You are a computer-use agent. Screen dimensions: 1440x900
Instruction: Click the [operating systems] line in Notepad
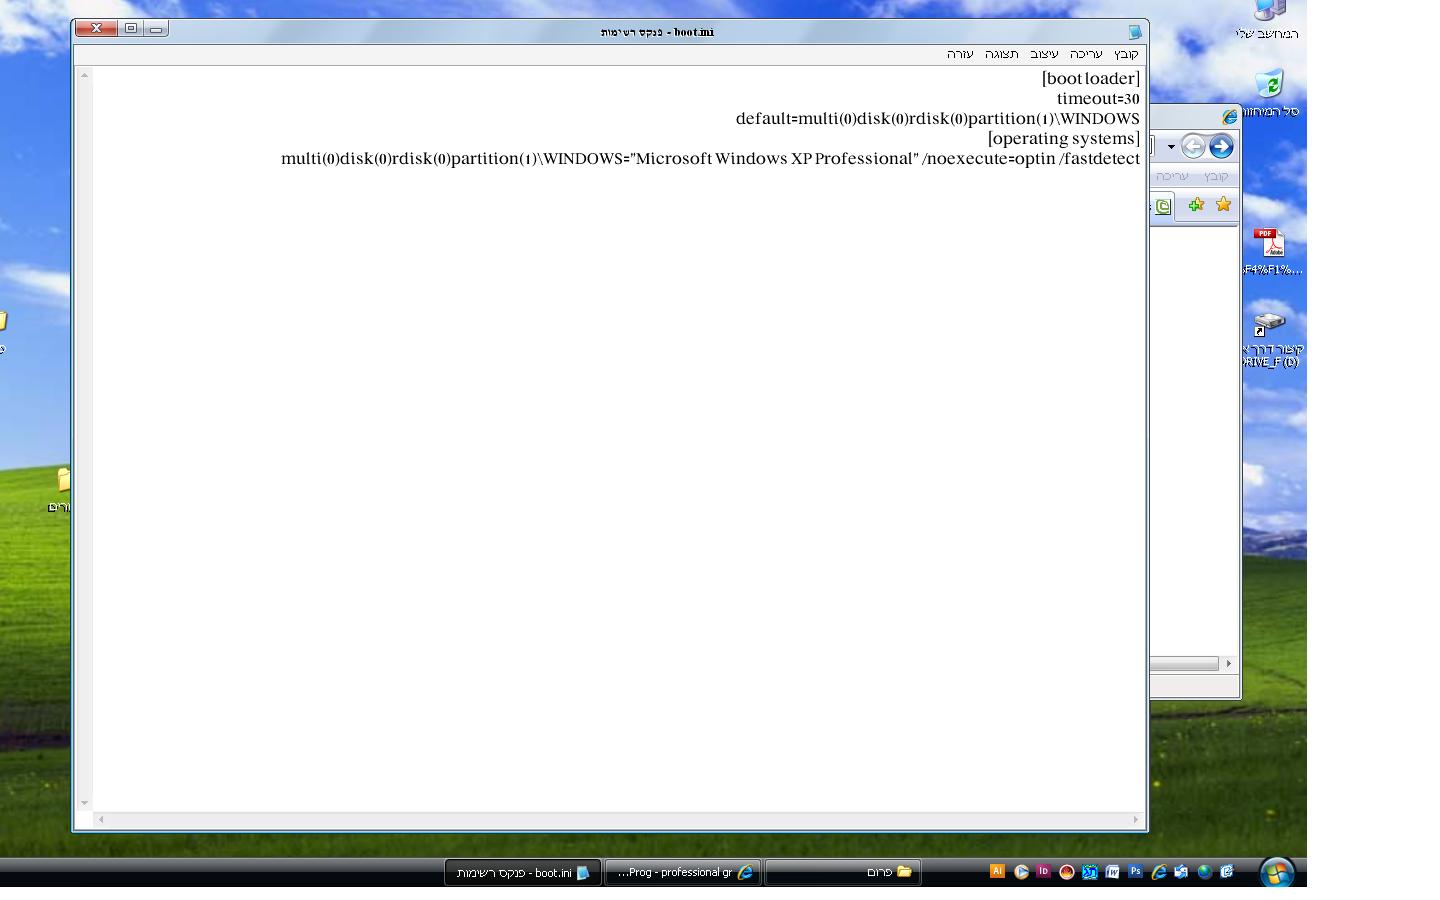(x=1063, y=139)
